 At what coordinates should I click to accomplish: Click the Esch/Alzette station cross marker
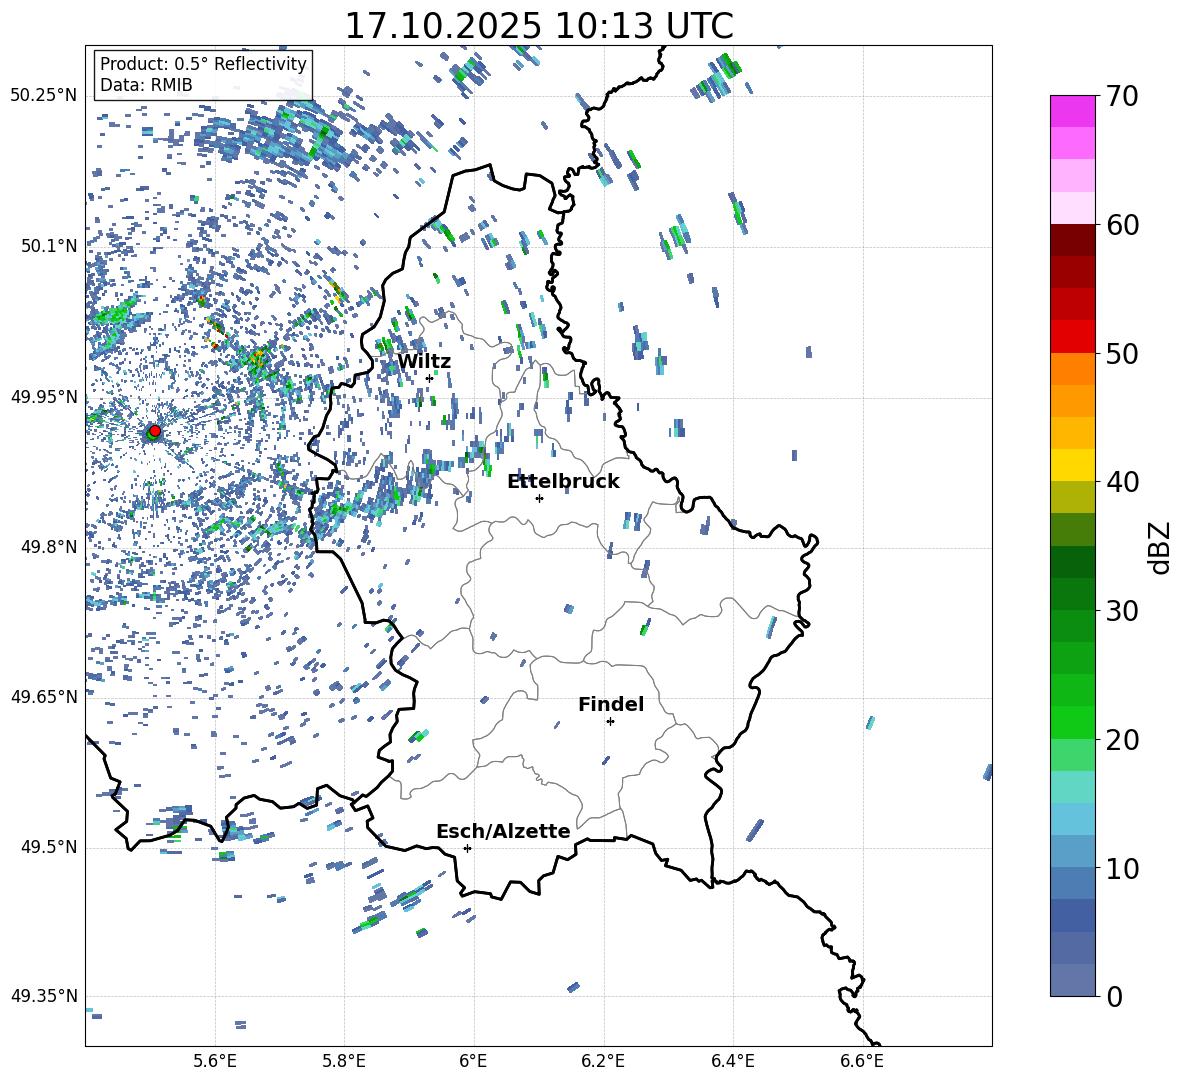[x=467, y=848]
